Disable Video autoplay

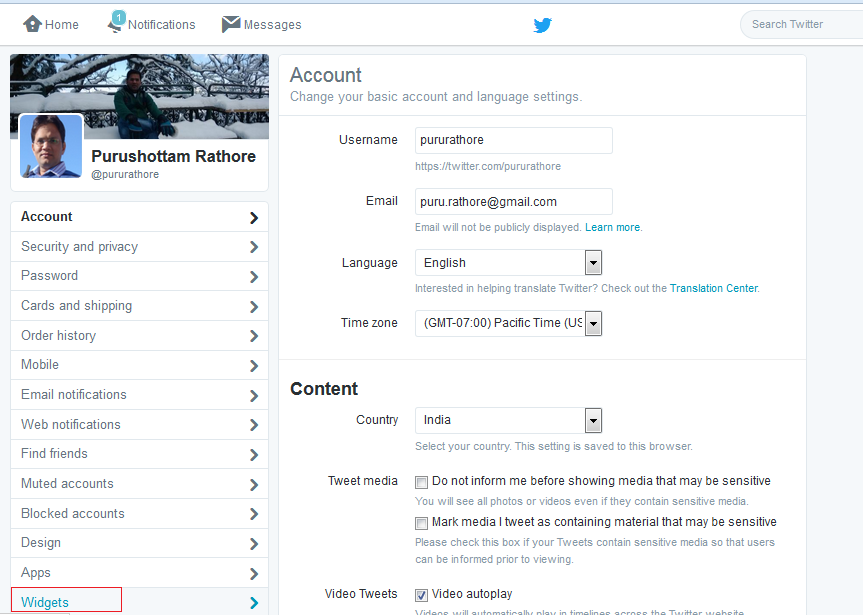pos(421,594)
